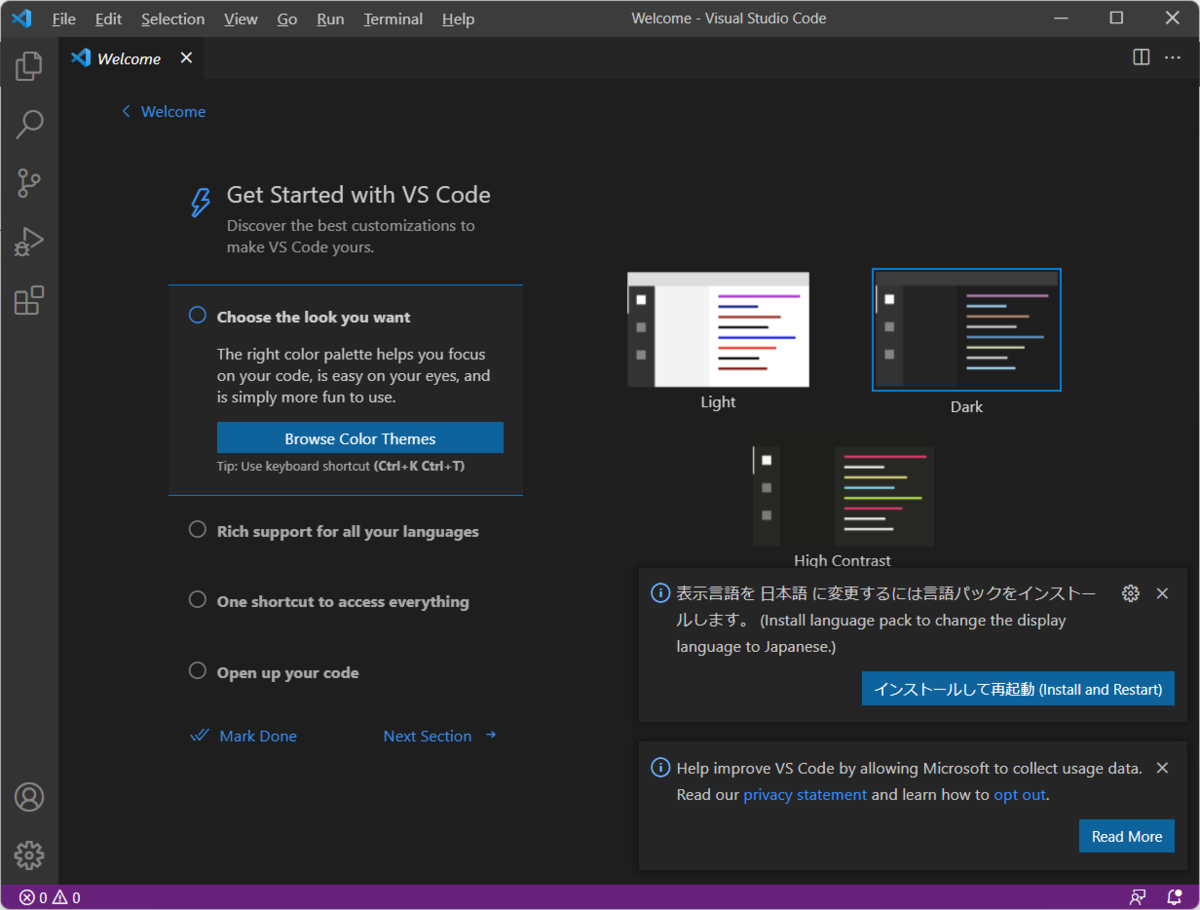The height and width of the screenshot is (910, 1200).
Task: Open the File menu
Action: pyautogui.click(x=64, y=19)
